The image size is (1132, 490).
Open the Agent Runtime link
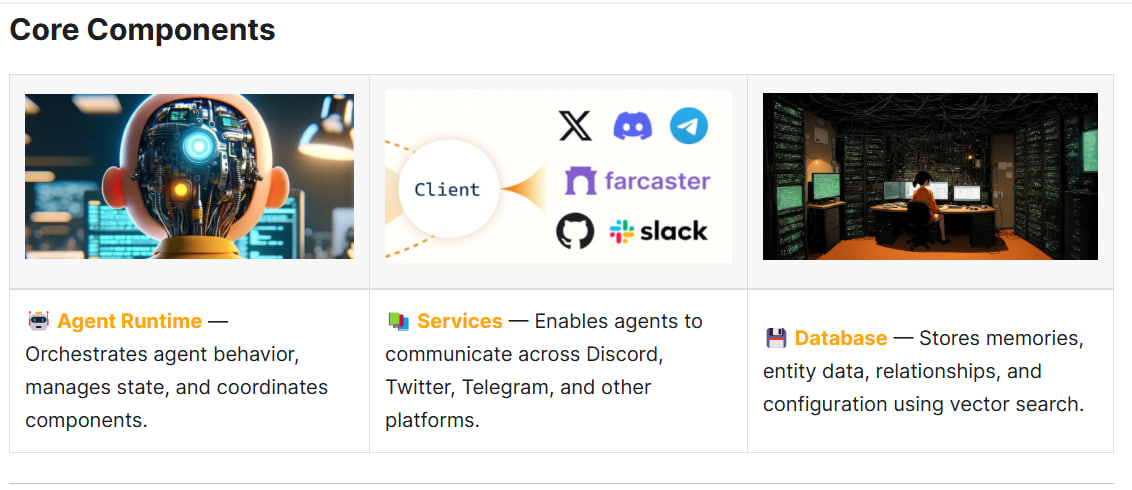click(x=129, y=322)
